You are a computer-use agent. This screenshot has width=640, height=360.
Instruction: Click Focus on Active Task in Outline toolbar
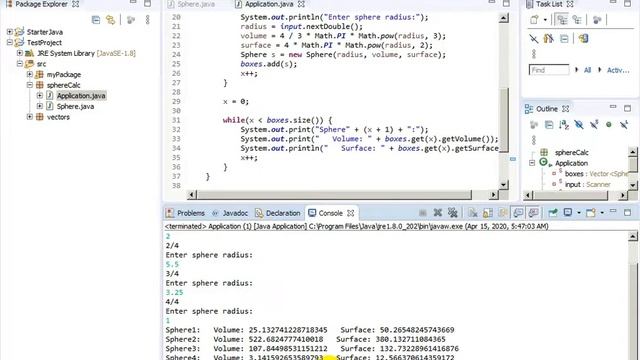[x=533, y=125]
